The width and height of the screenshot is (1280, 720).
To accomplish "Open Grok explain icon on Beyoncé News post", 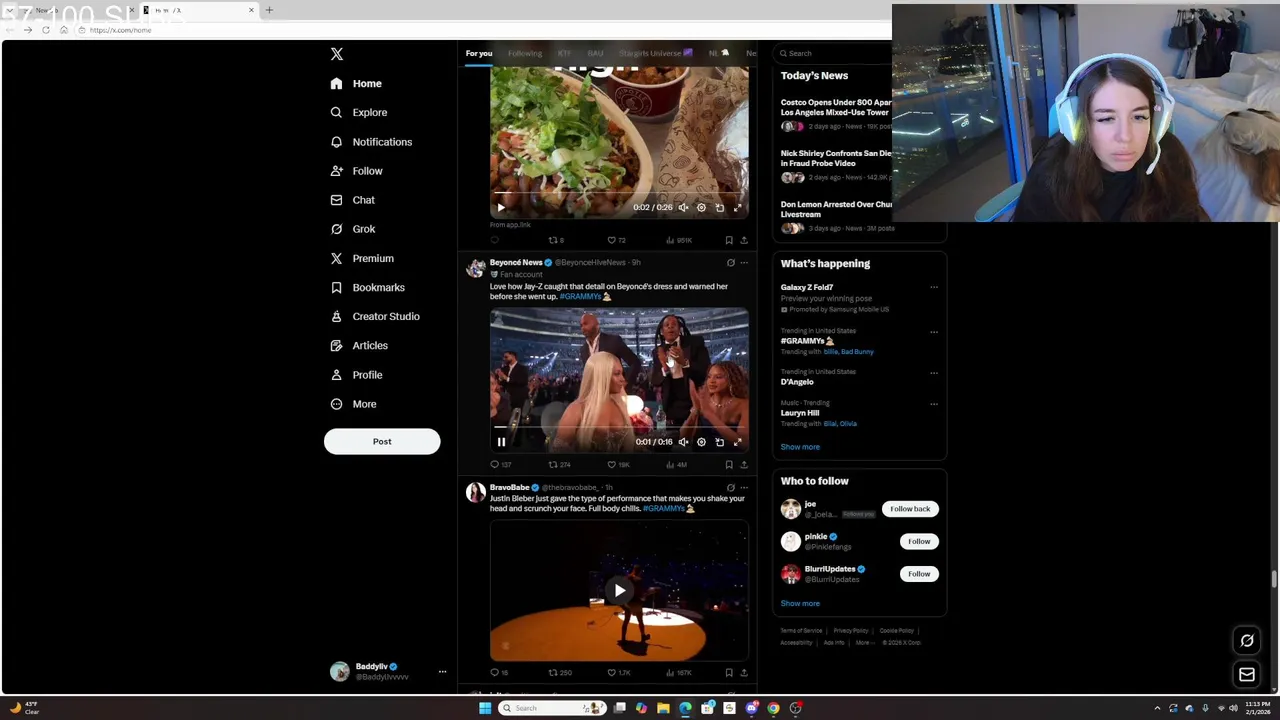I will tap(730, 263).
